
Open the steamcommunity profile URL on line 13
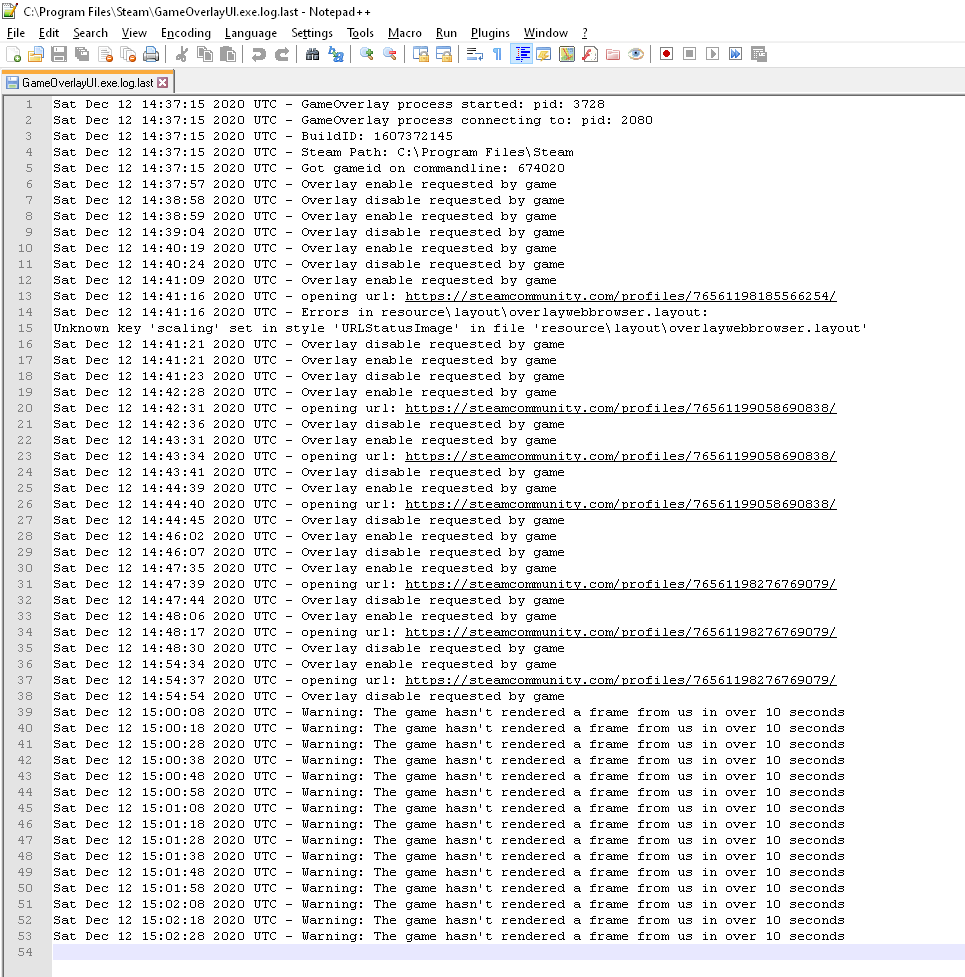620,297
